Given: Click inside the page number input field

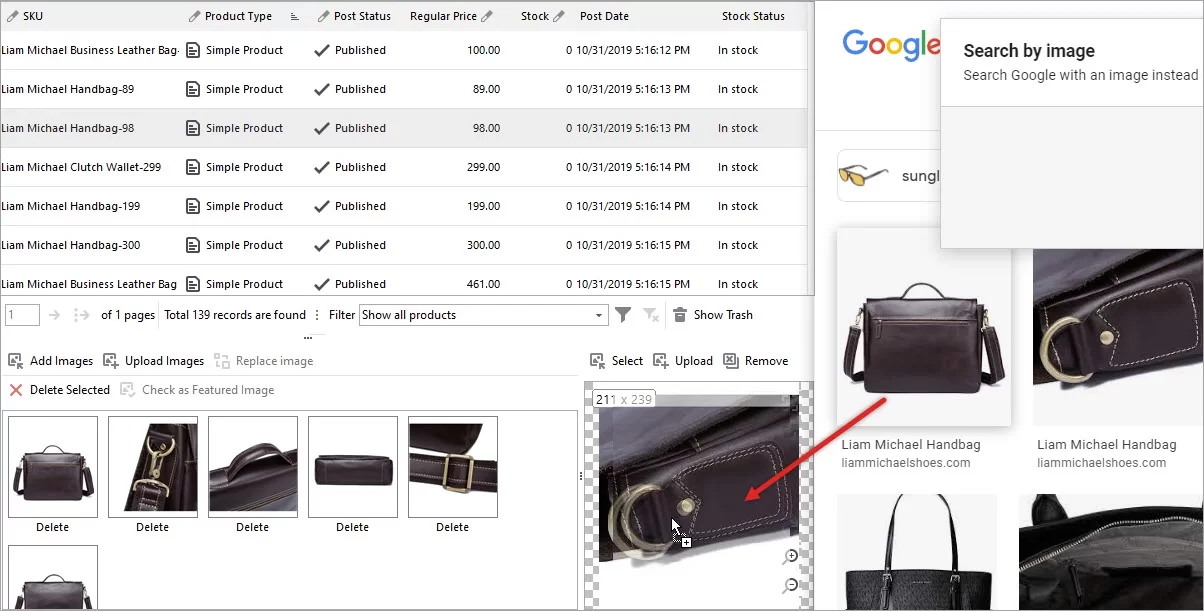Looking at the screenshot, I should [x=21, y=315].
